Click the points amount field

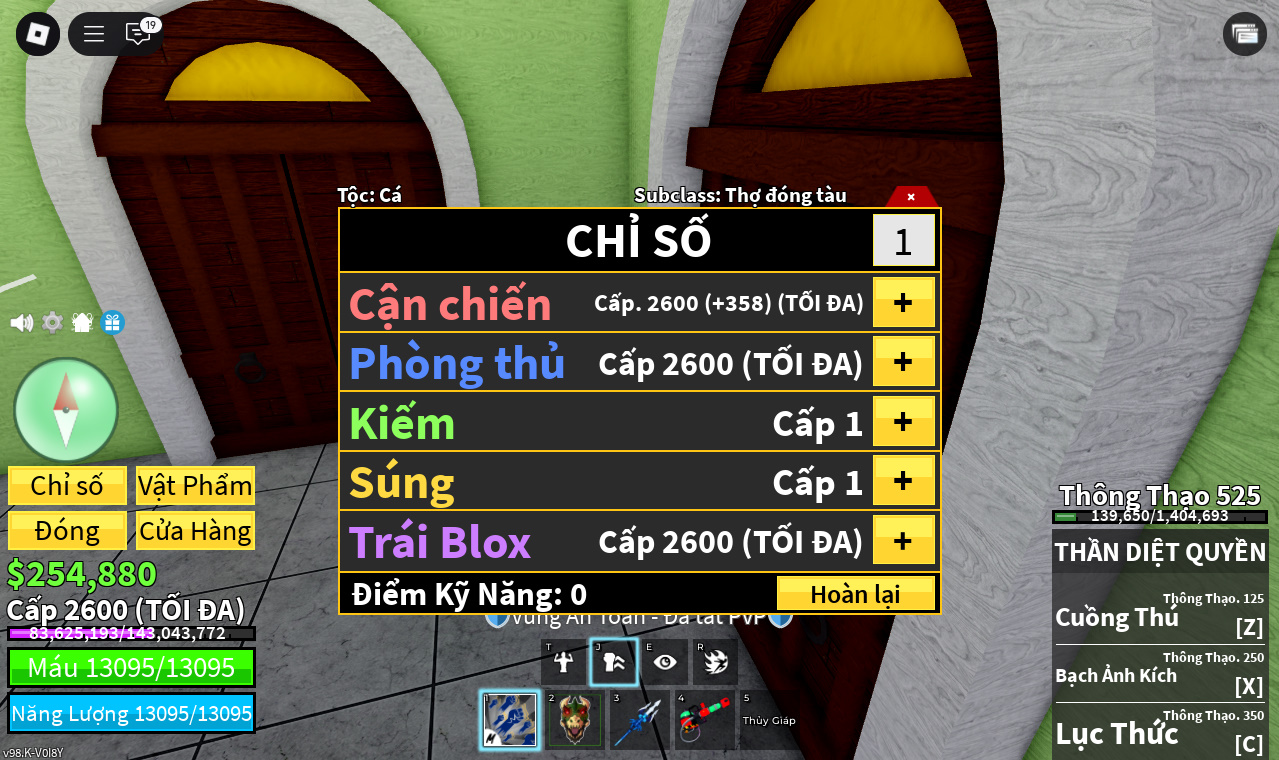pyautogui.click(x=903, y=241)
